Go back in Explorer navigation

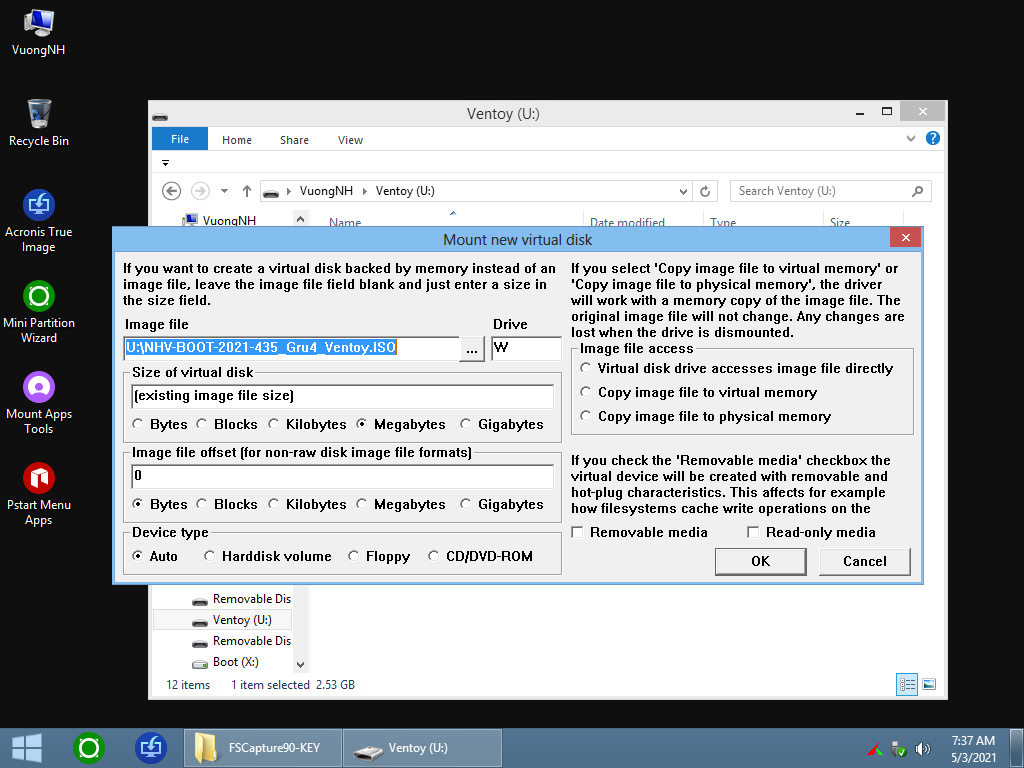[171, 191]
